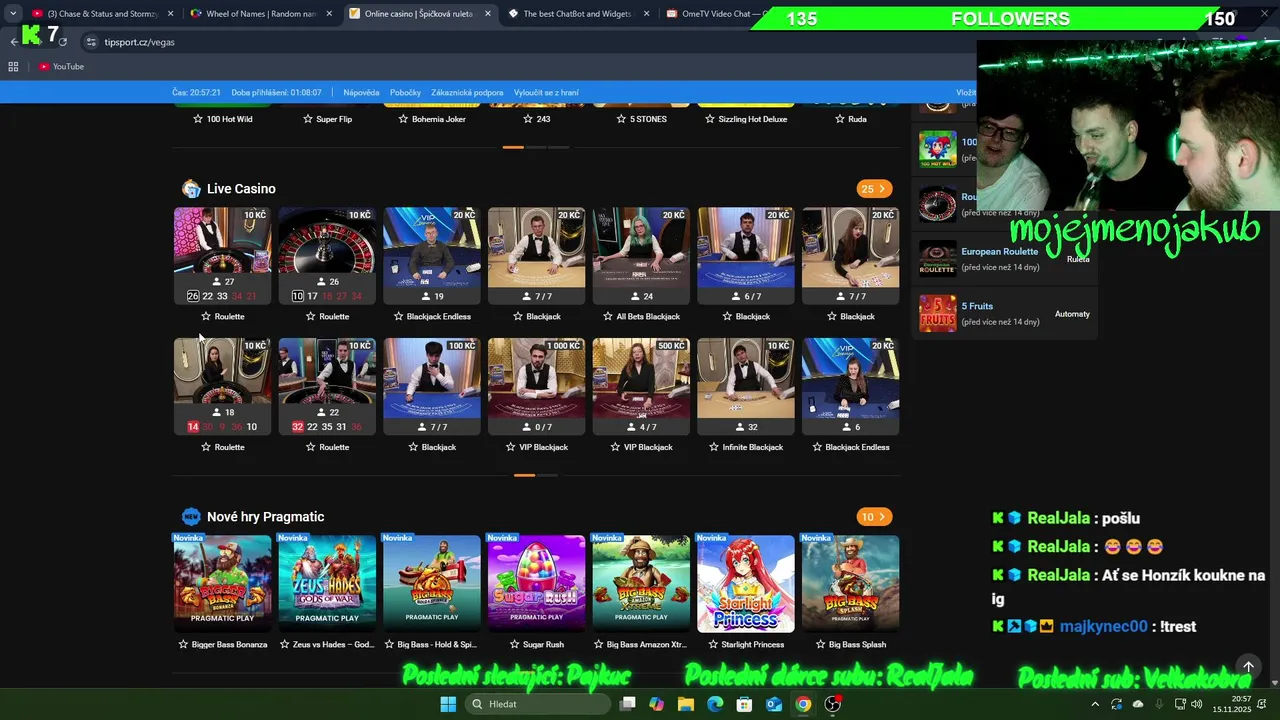The width and height of the screenshot is (1280, 720).
Task: Star the All Bets Blackjack table
Action: [608, 317]
